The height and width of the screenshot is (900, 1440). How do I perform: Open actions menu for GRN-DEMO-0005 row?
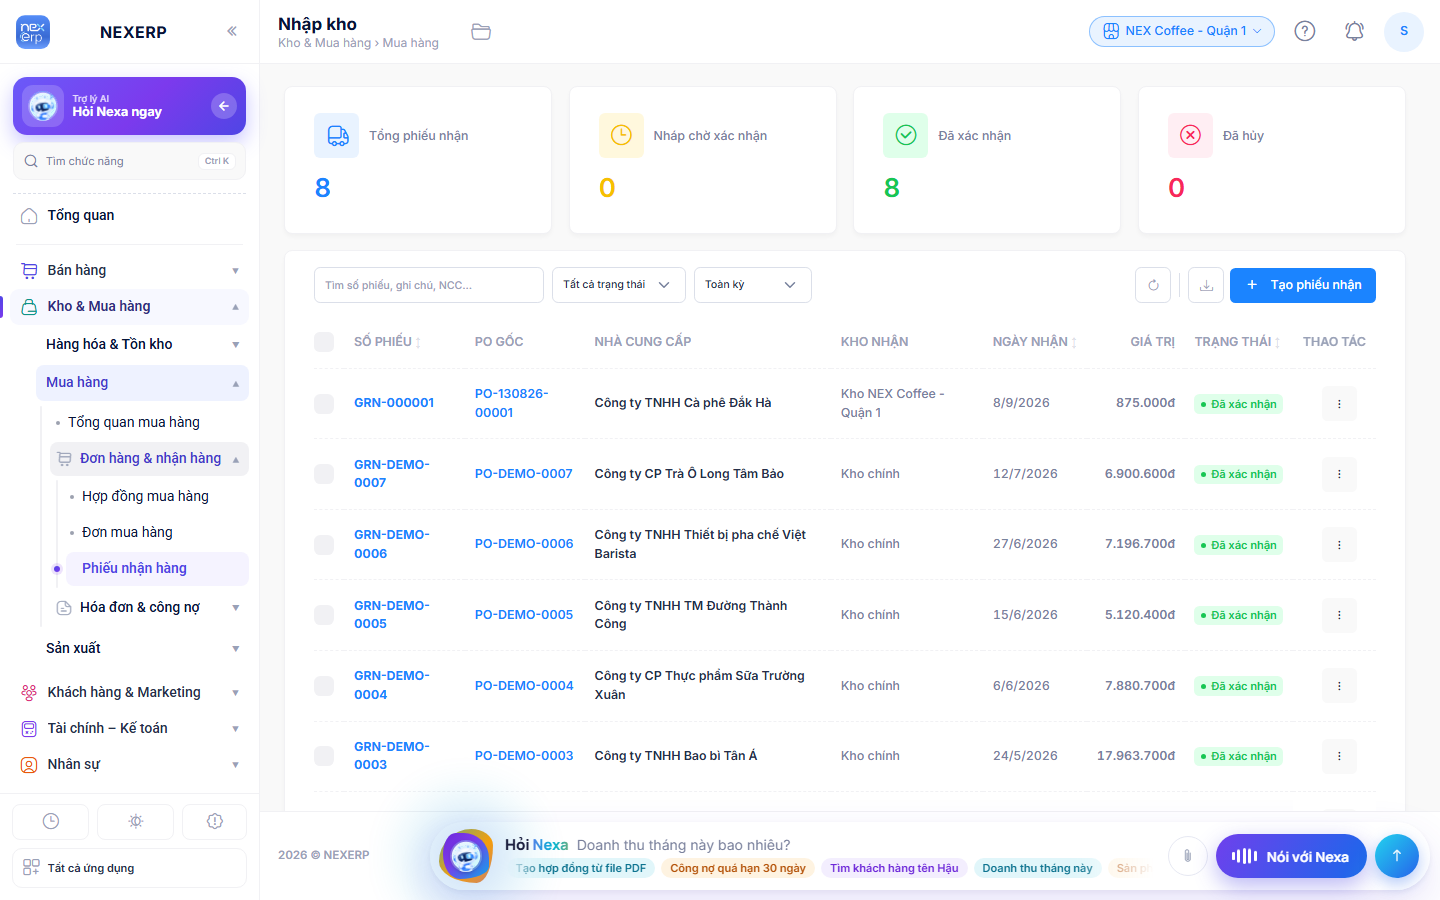pyautogui.click(x=1339, y=615)
